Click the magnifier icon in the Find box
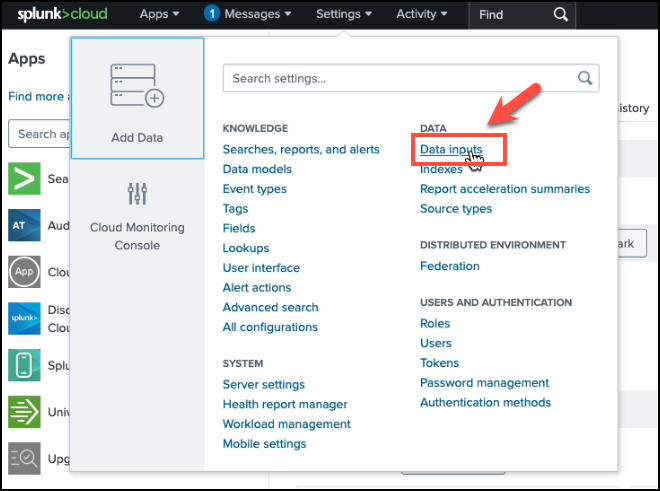 (561, 14)
